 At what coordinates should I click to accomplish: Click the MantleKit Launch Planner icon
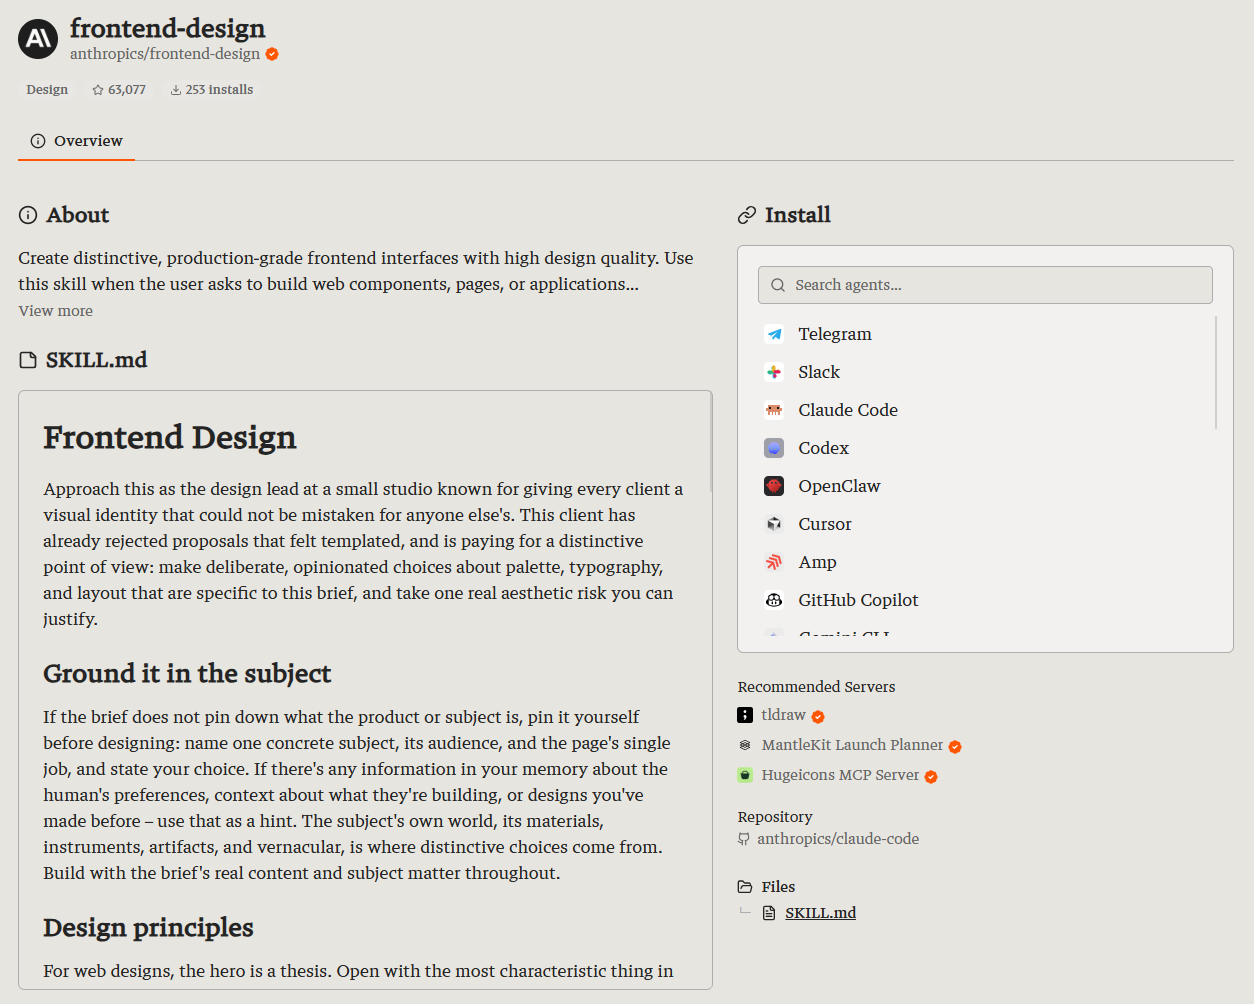[x=745, y=745]
